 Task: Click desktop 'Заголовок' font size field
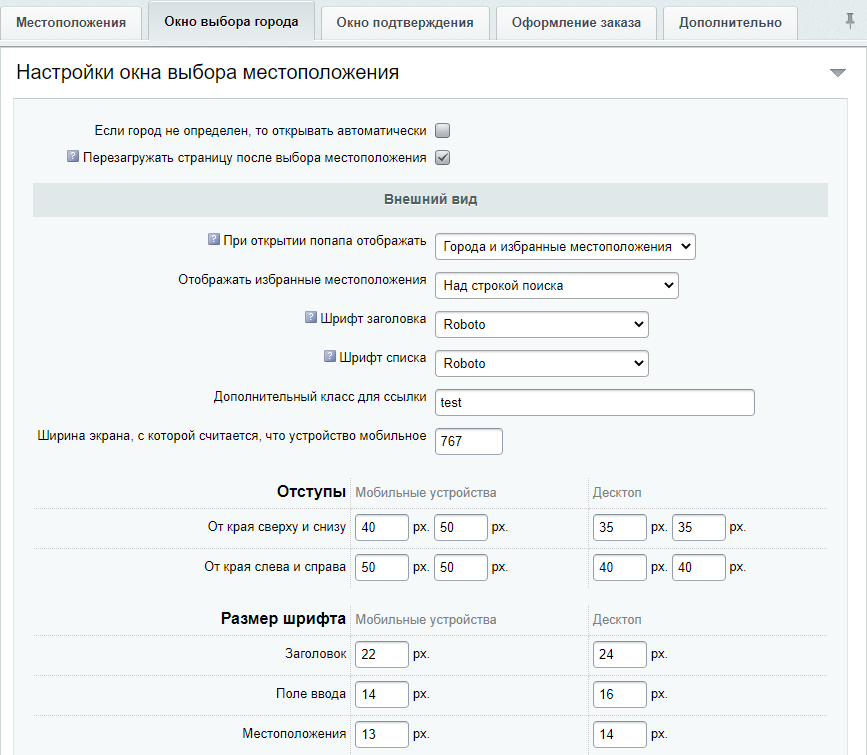pos(619,654)
